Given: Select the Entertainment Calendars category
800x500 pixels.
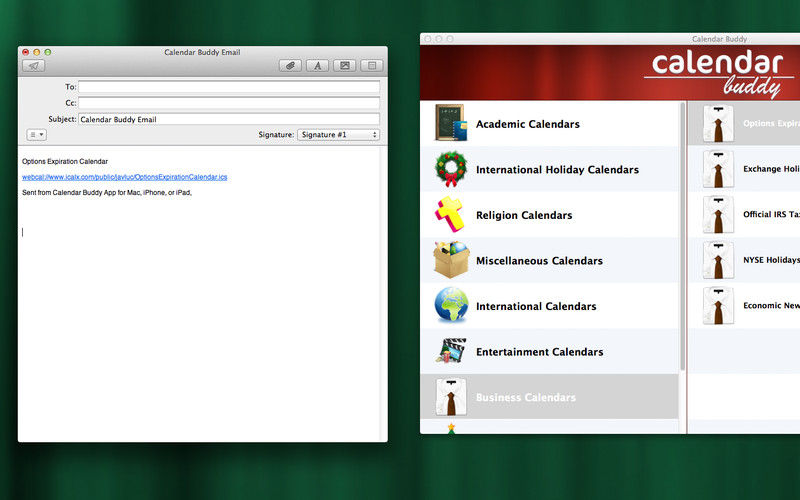Looking at the screenshot, I should [549, 352].
